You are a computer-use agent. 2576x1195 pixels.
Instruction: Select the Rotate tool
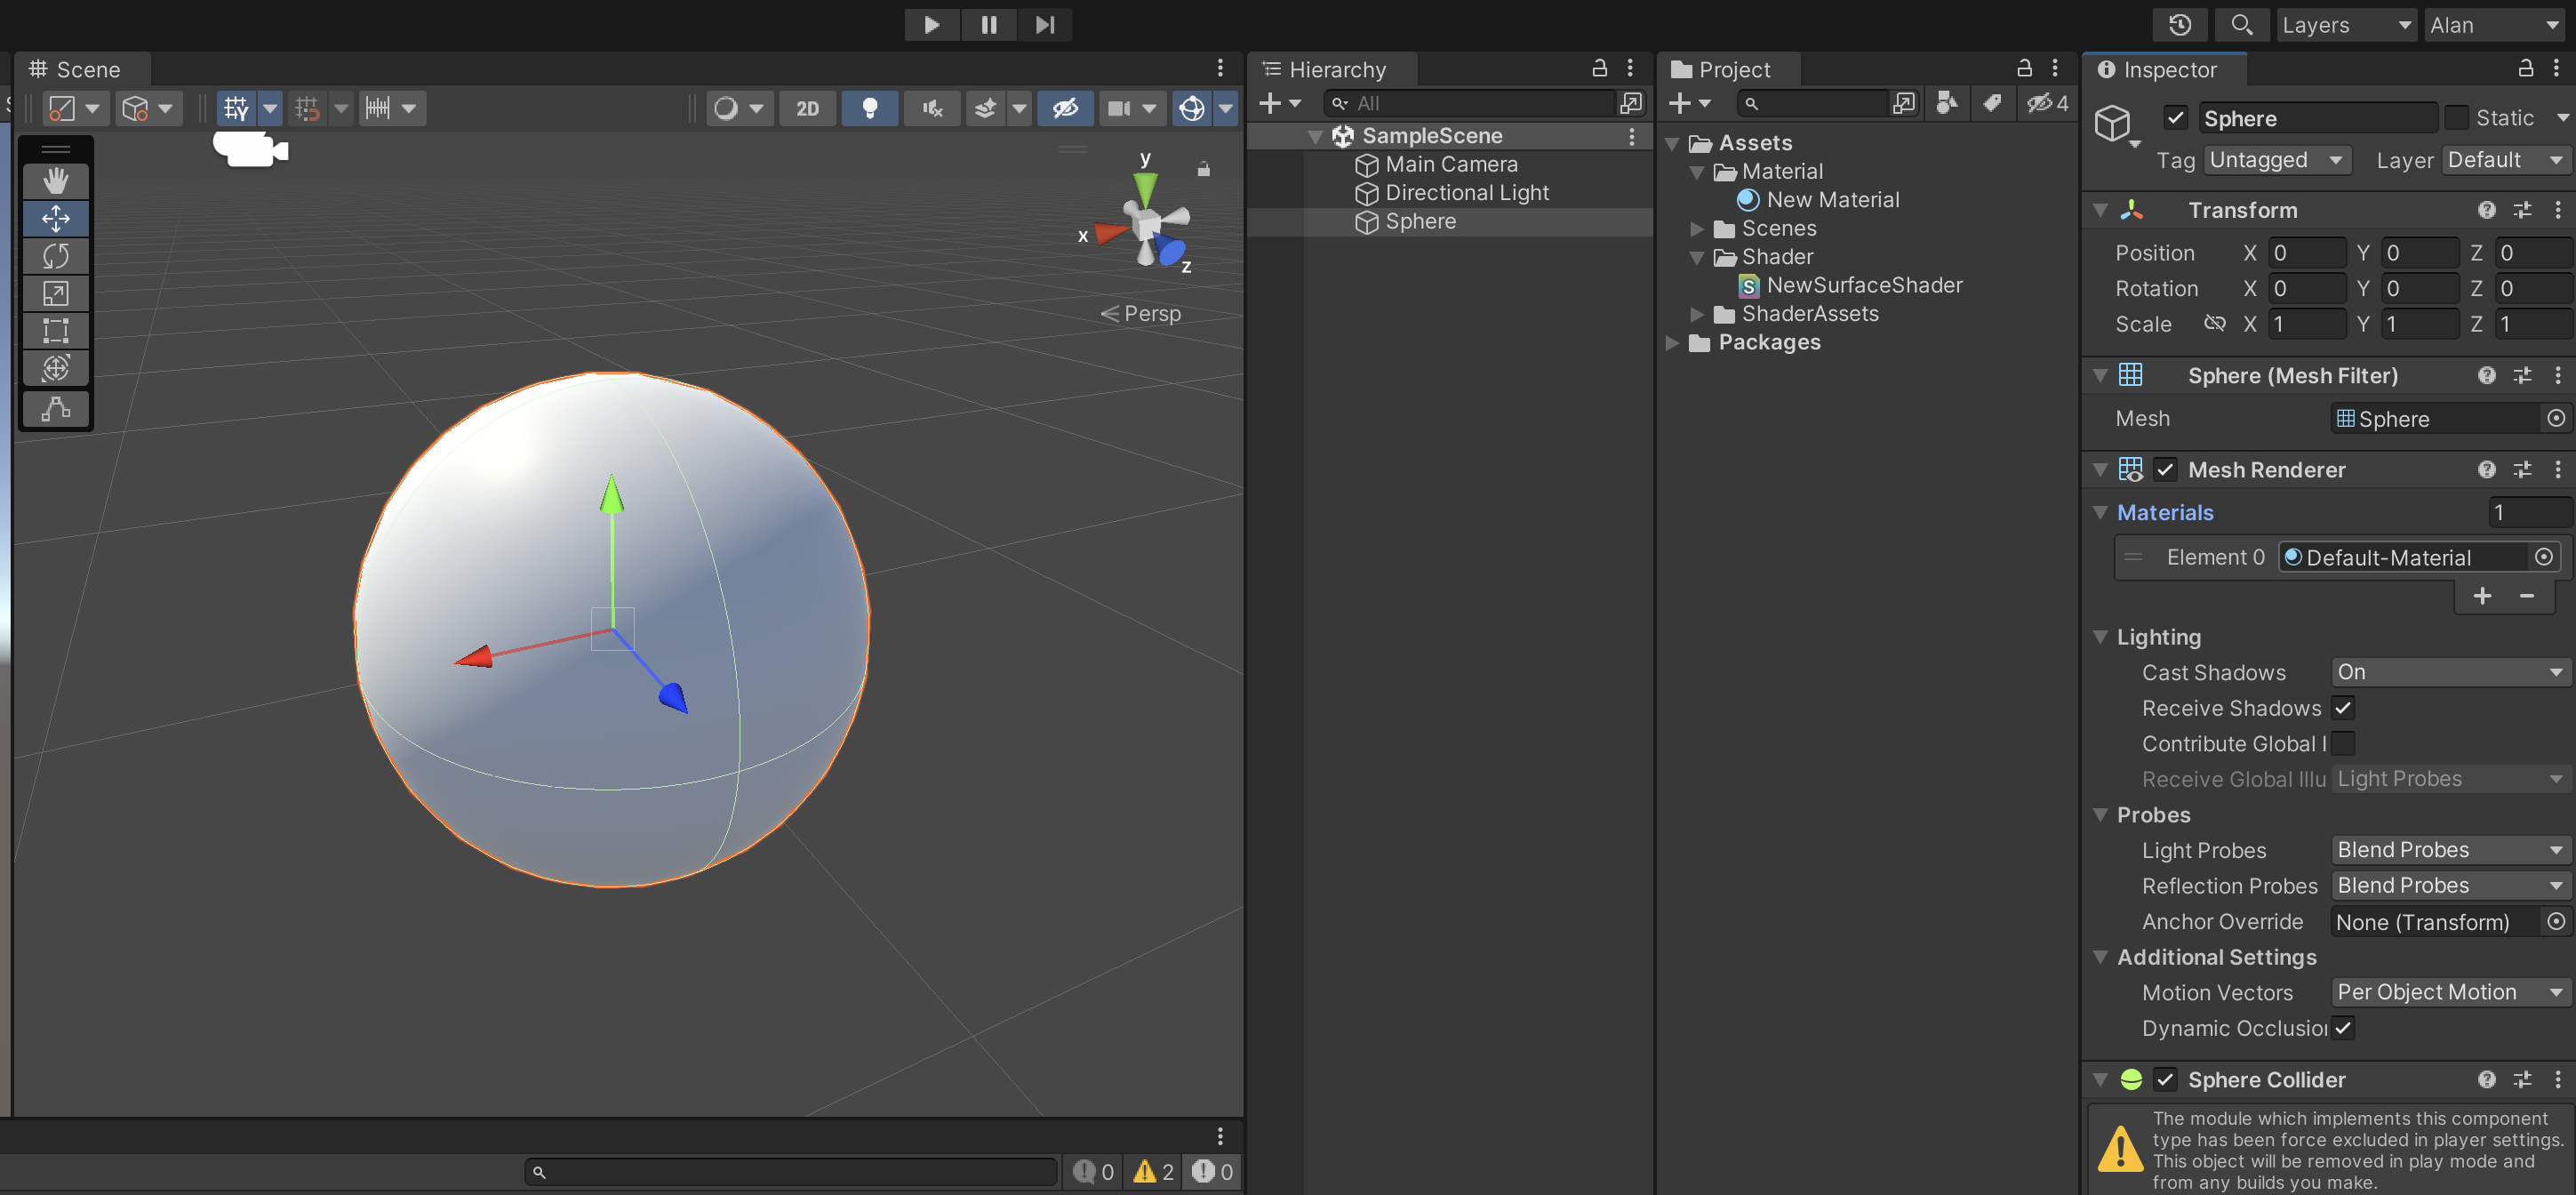tap(56, 255)
